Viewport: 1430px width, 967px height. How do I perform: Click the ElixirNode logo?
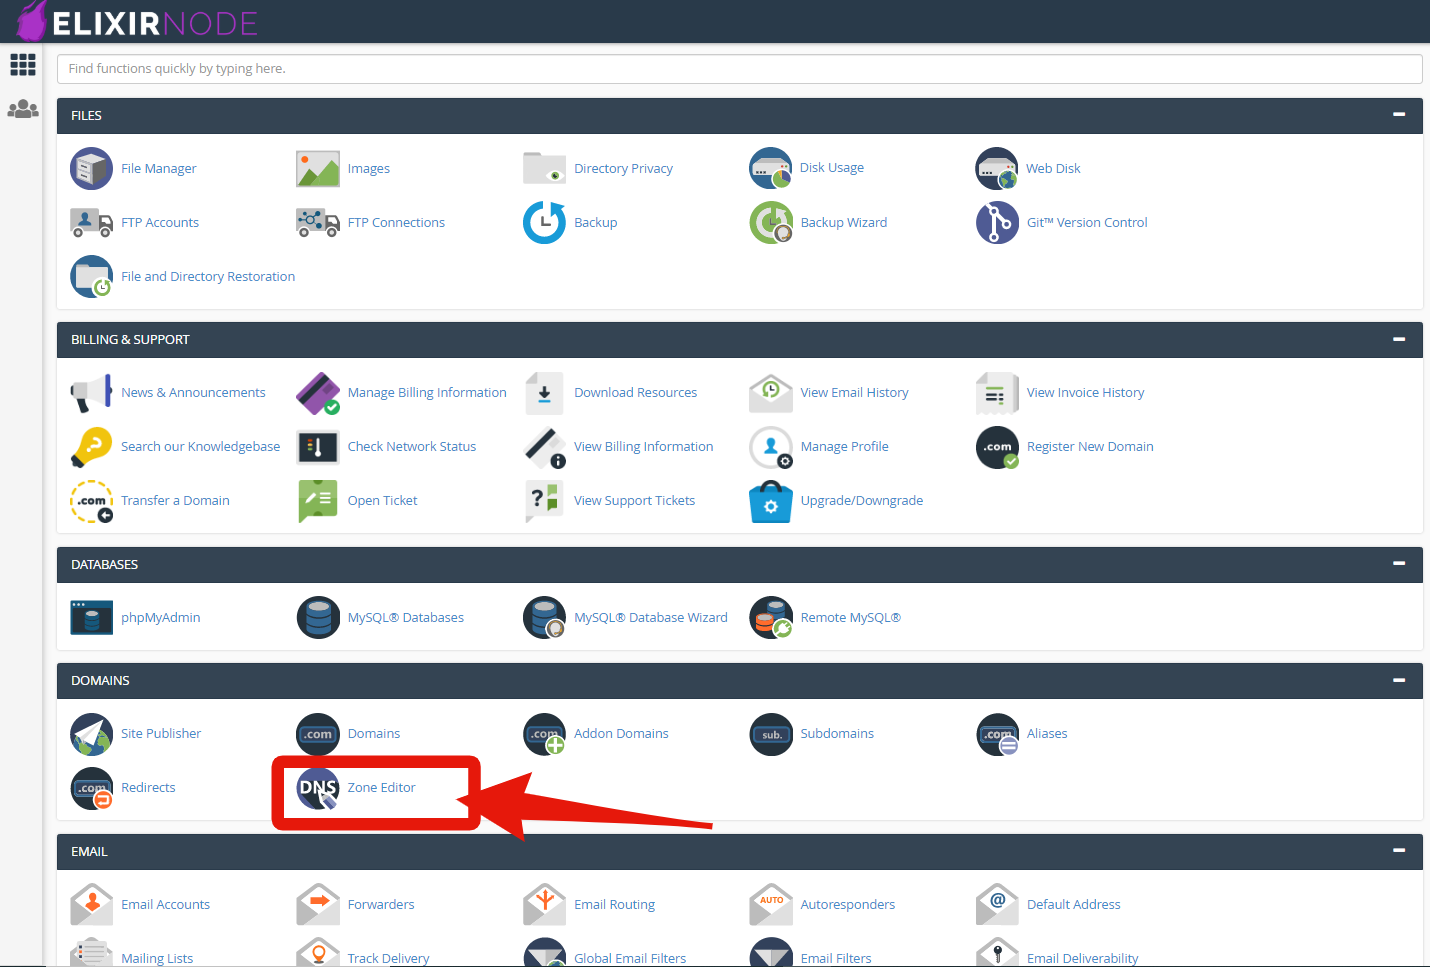pyautogui.click(x=137, y=21)
